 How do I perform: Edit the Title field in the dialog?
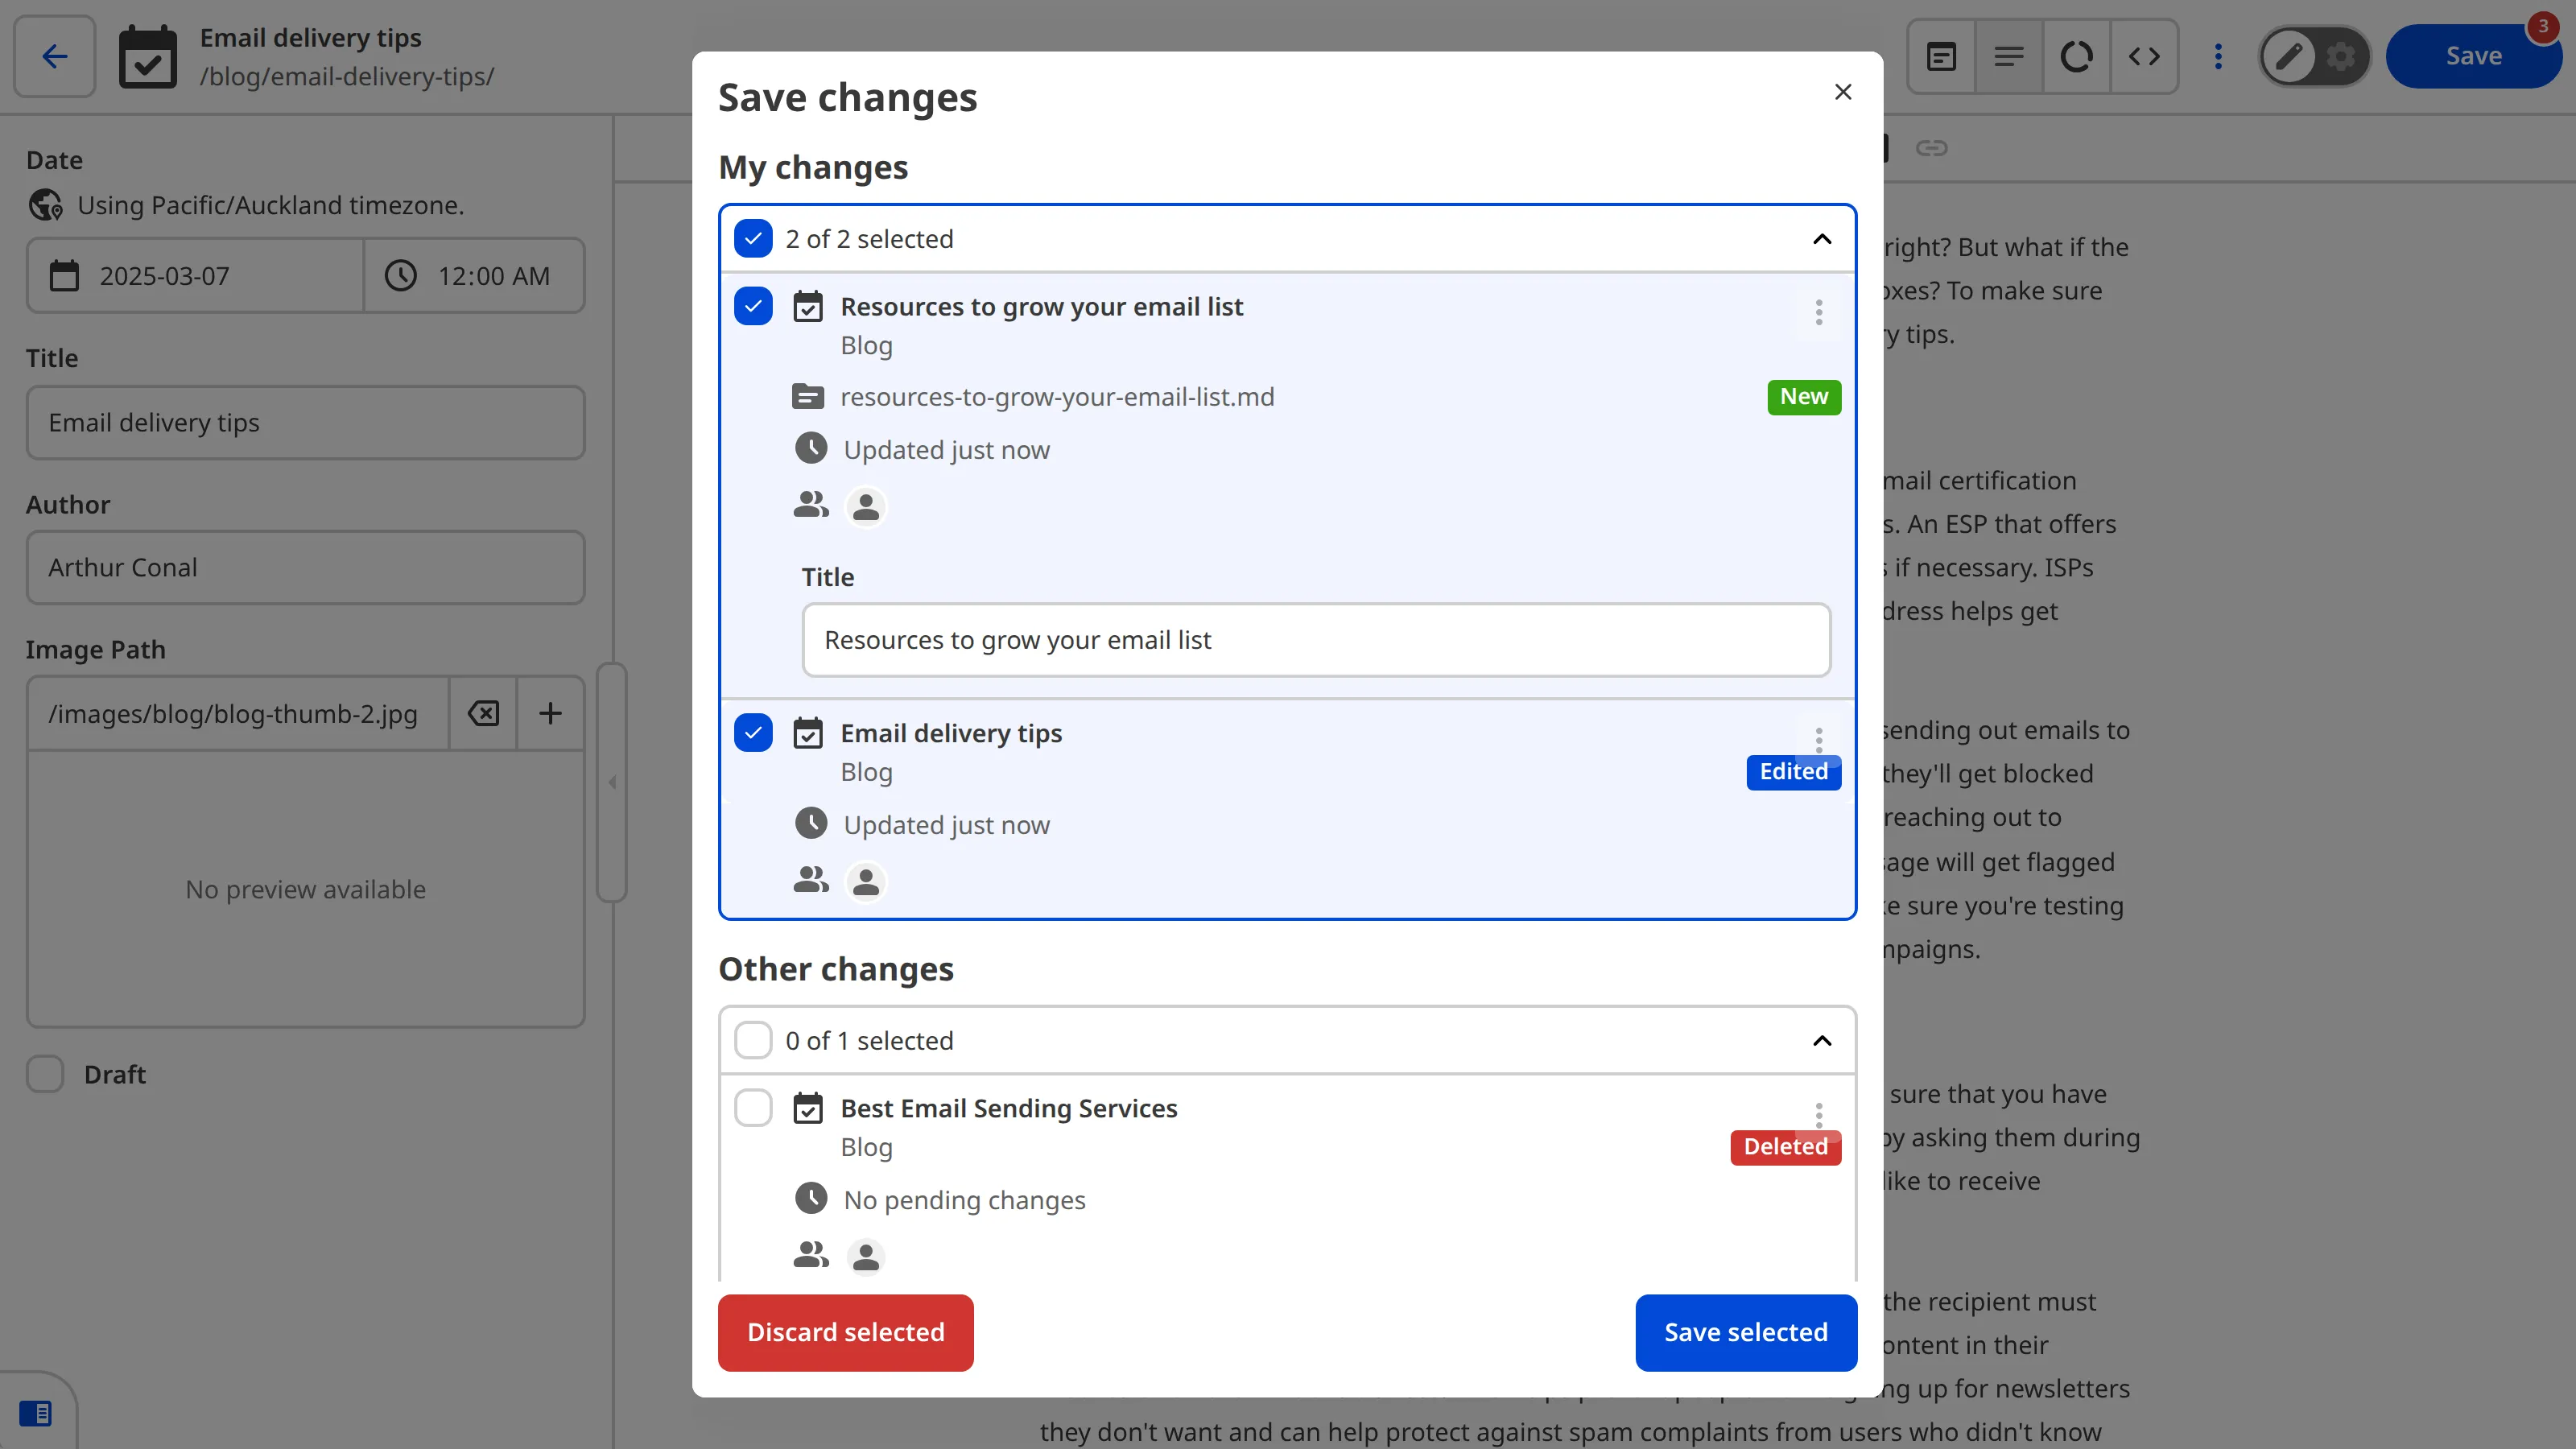[1316, 640]
